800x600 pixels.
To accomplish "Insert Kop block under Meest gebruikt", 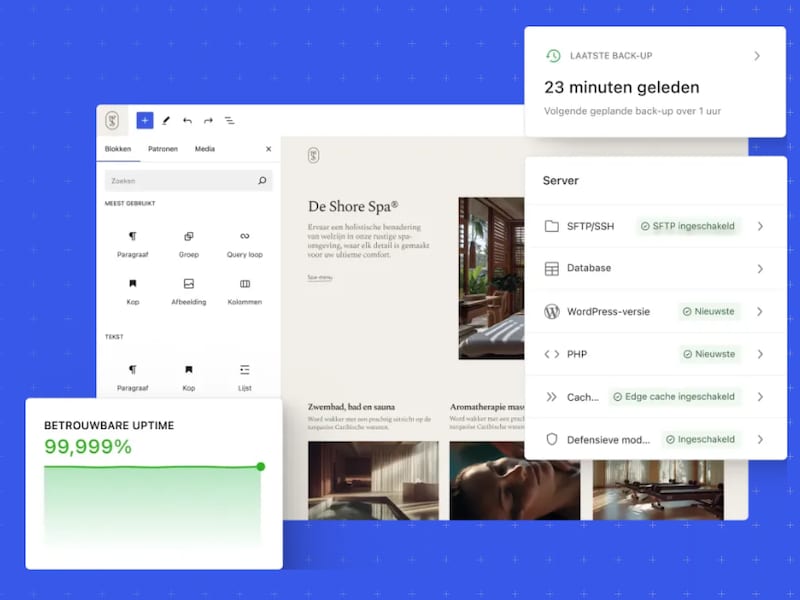I will (133, 292).
